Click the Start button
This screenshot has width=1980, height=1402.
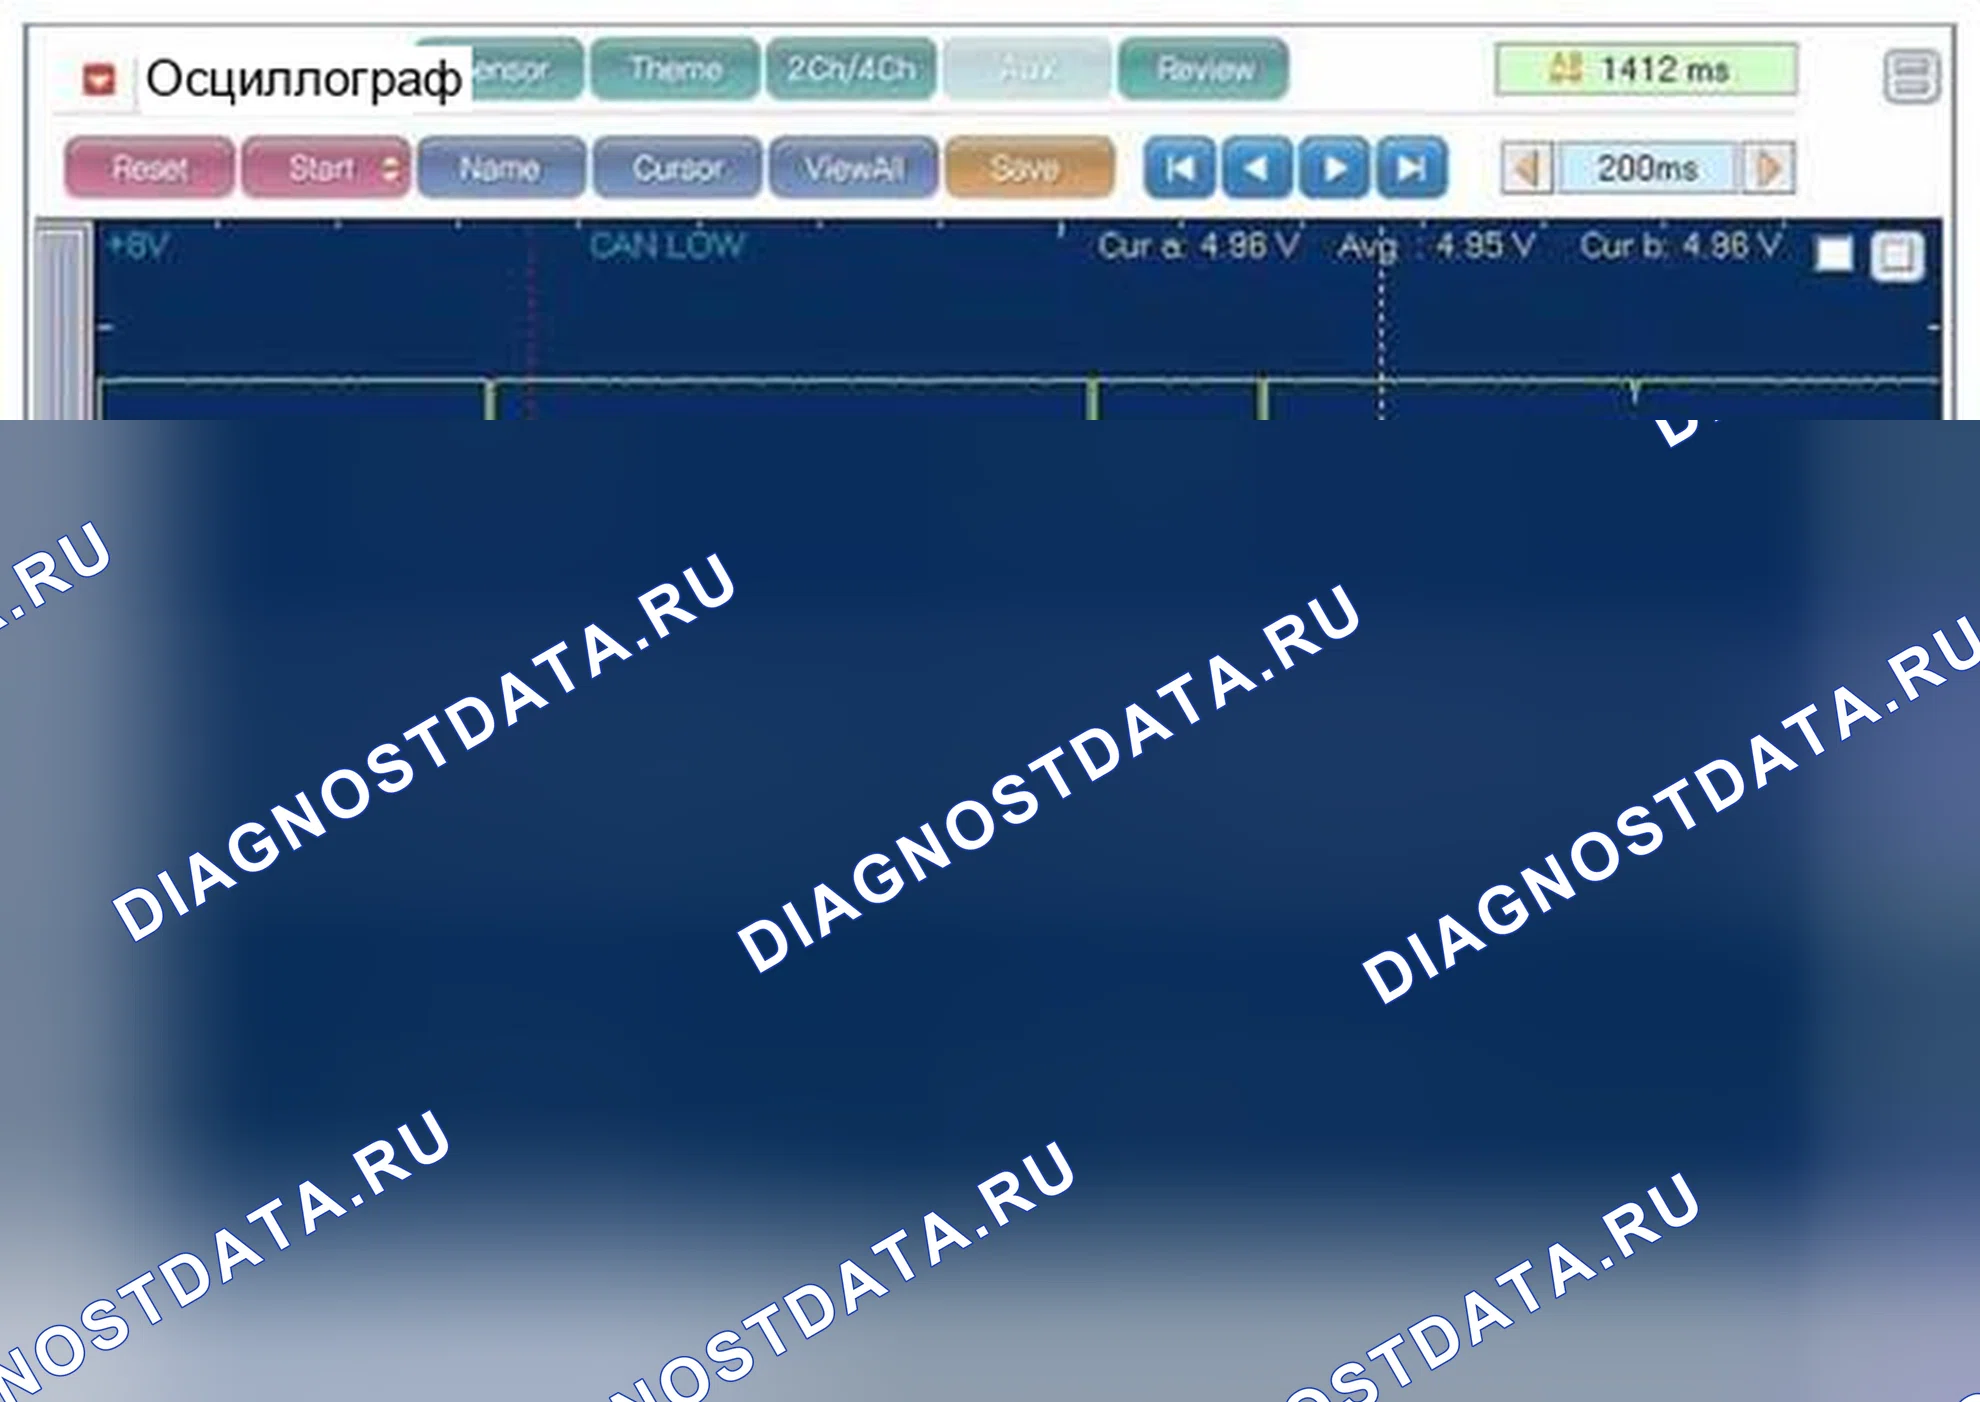click(x=326, y=167)
